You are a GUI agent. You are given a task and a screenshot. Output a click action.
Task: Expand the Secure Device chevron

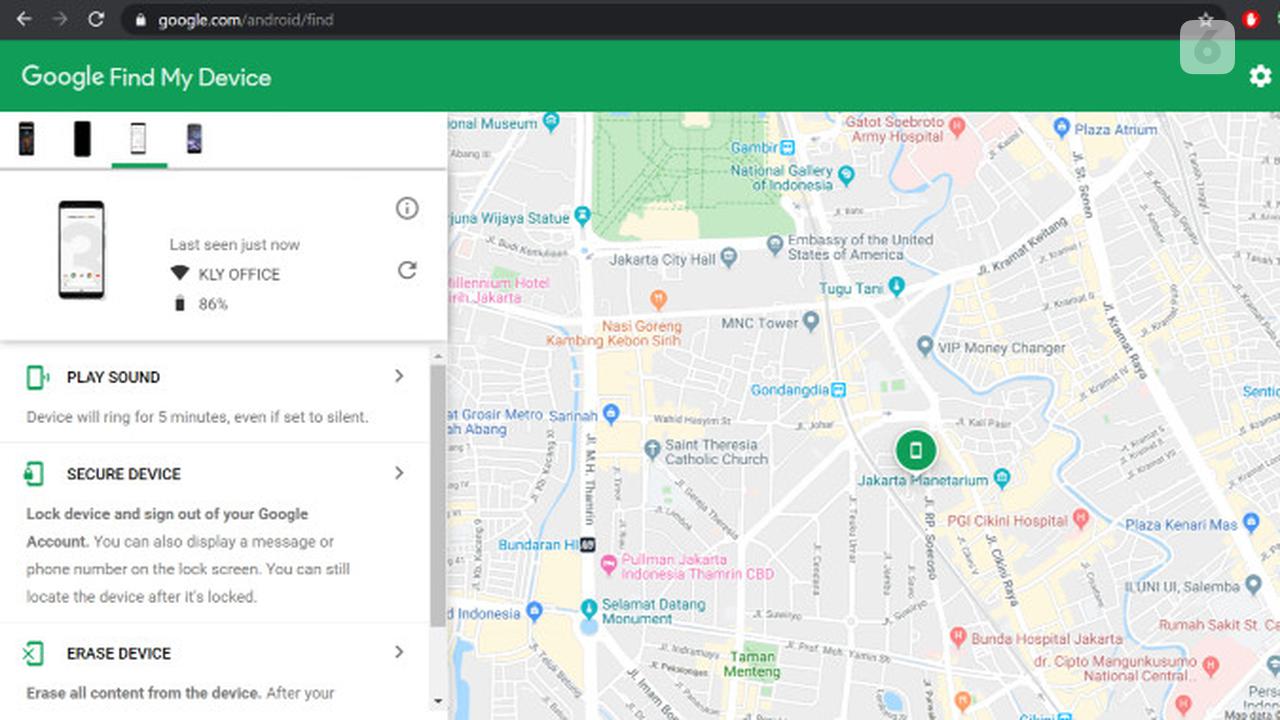click(399, 473)
